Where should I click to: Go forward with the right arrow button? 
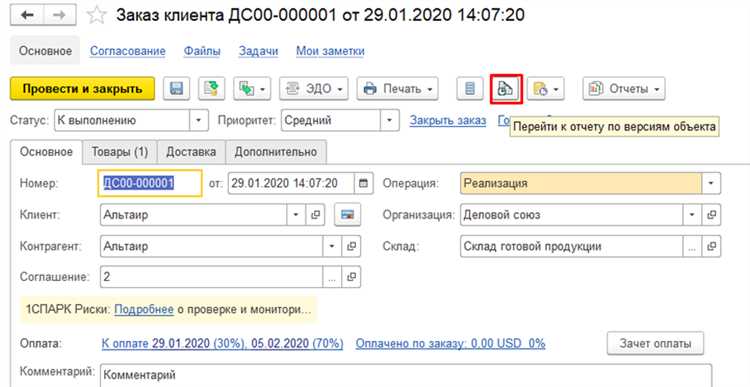pos(60,15)
